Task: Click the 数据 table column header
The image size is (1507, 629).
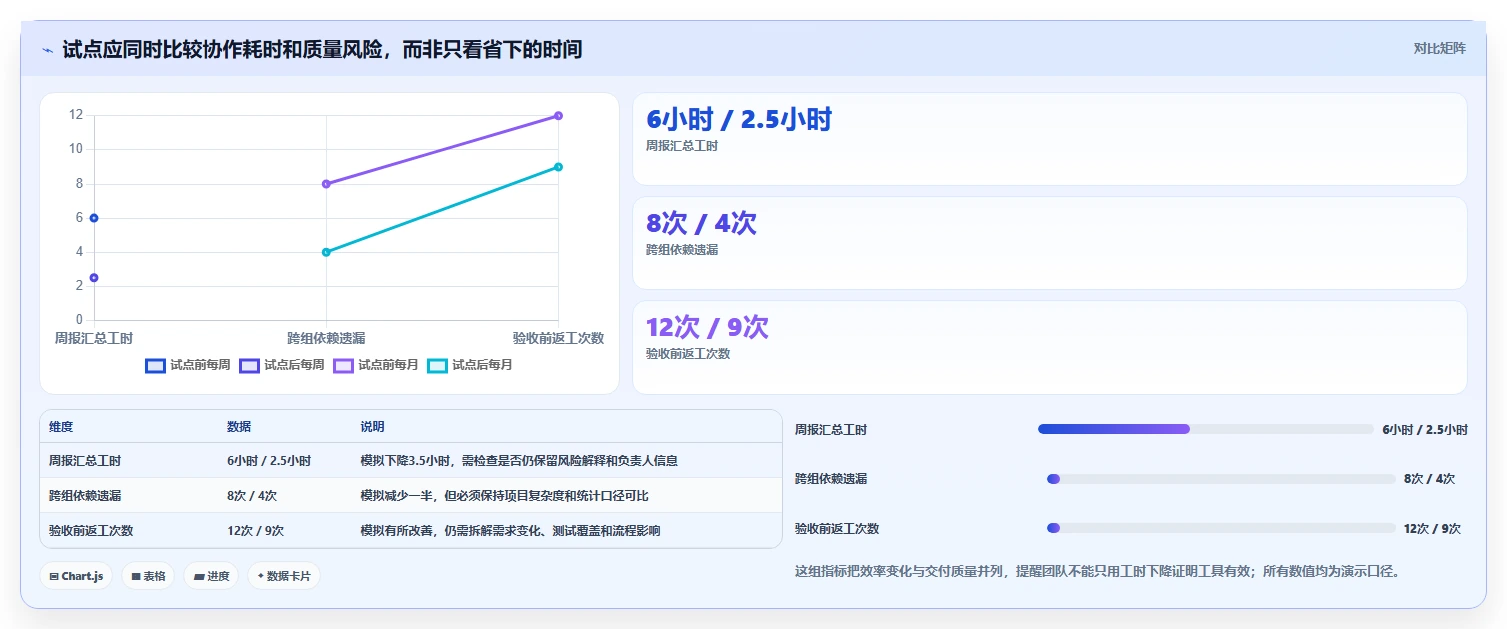Action: coord(239,427)
